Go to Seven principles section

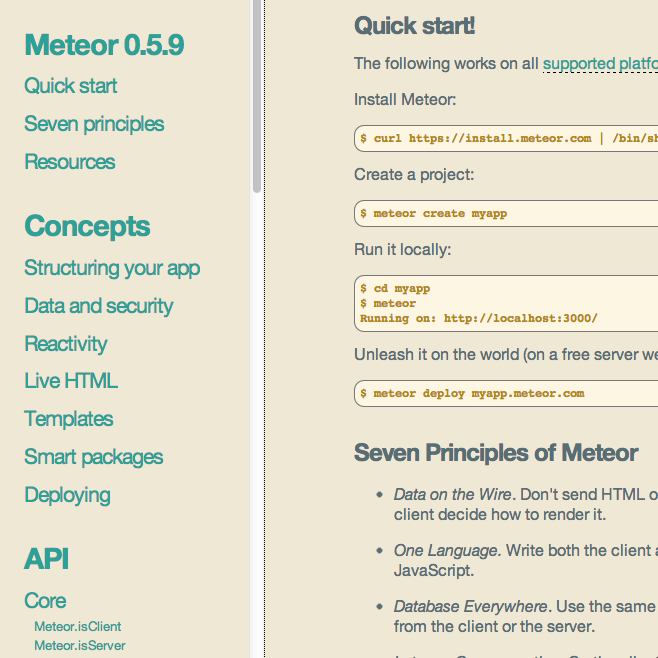[x=94, y=124]
